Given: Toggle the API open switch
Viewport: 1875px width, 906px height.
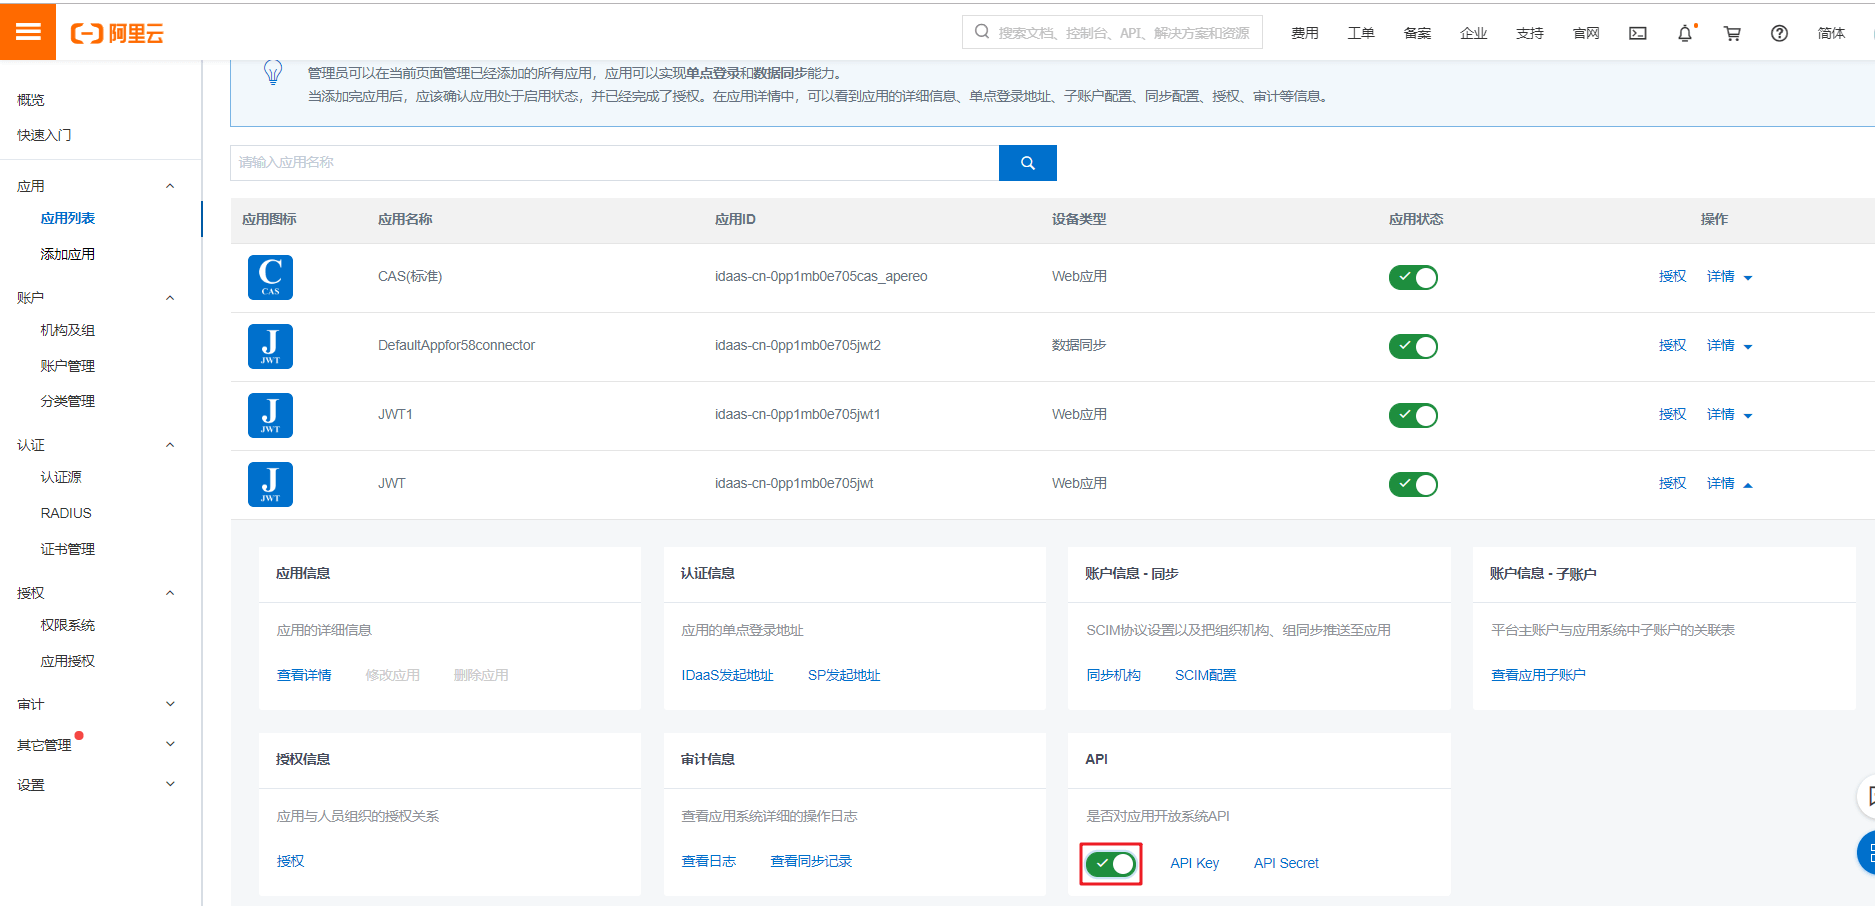Looking at the screenshot, I should pyautogui.click(x=1111, y=863).
